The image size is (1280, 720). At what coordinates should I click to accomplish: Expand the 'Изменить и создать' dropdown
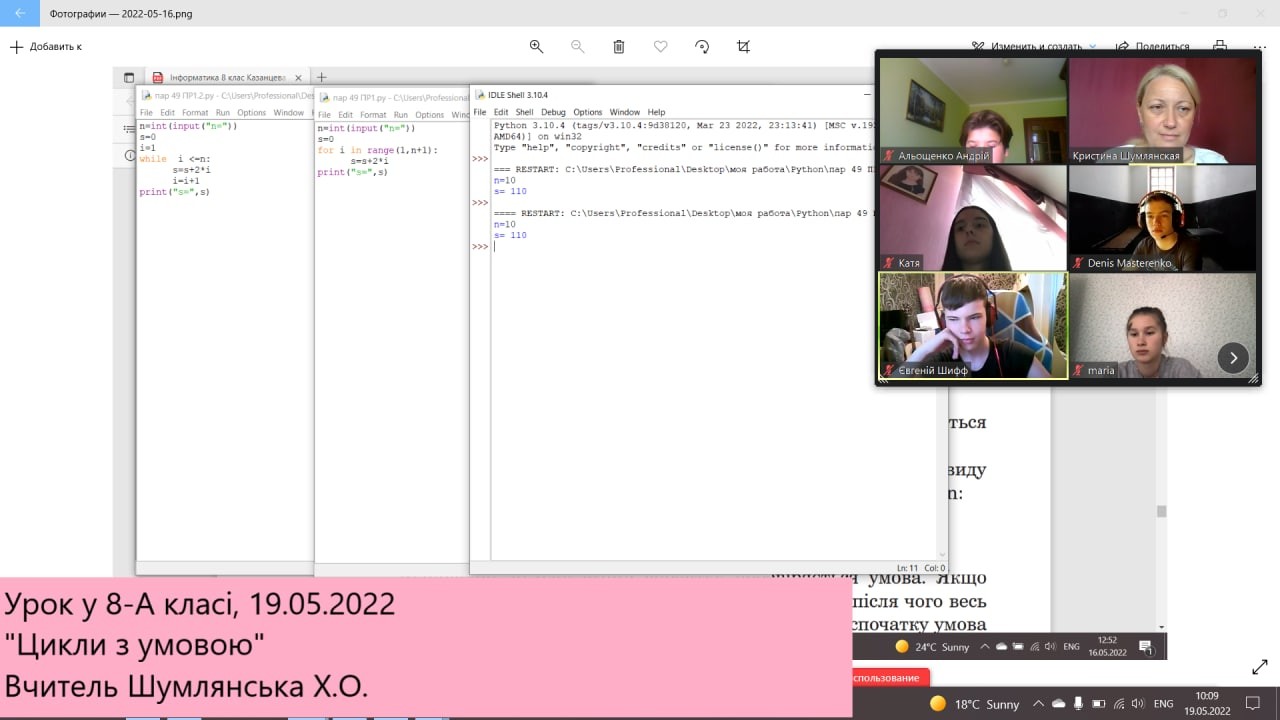coord(1092,46)
